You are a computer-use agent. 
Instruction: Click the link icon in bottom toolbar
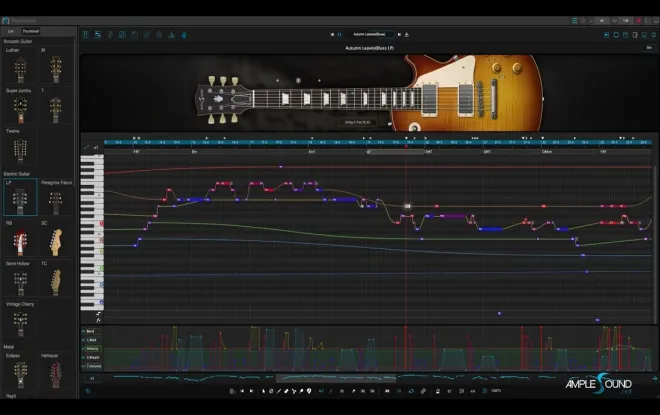423,391
